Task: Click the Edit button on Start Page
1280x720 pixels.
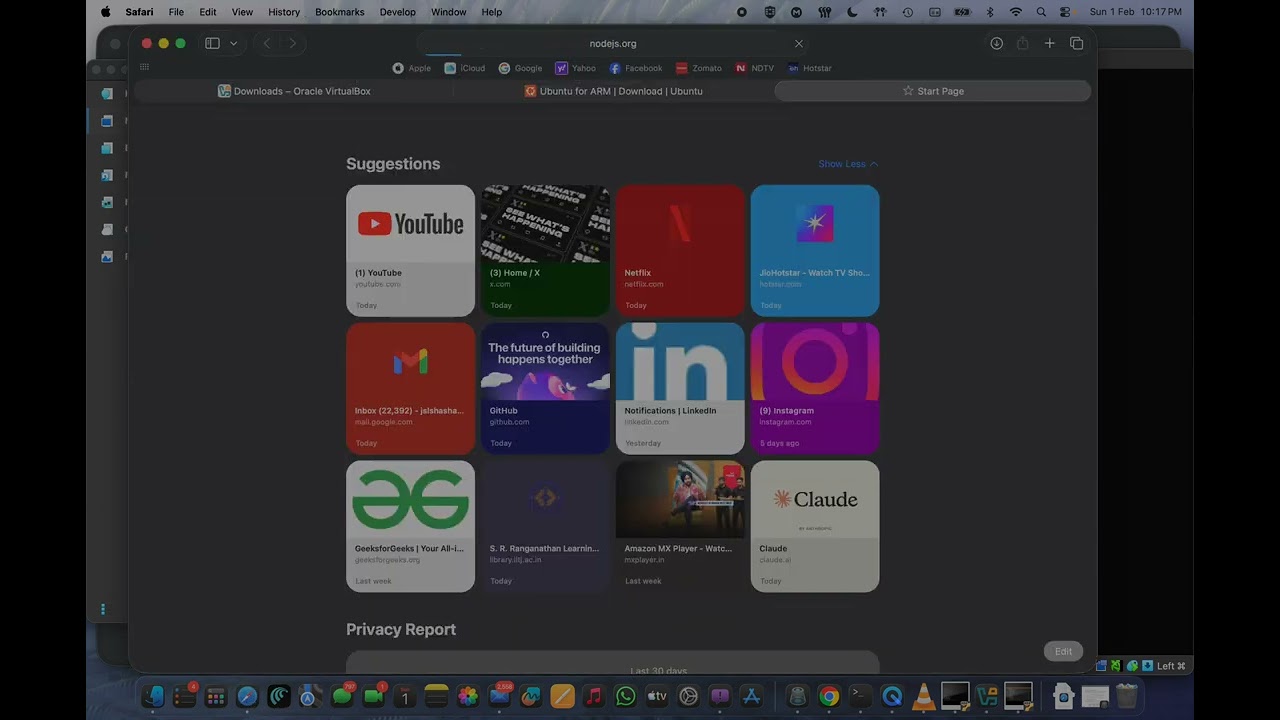Action: pyautogui.click(x=1063, y=651)
